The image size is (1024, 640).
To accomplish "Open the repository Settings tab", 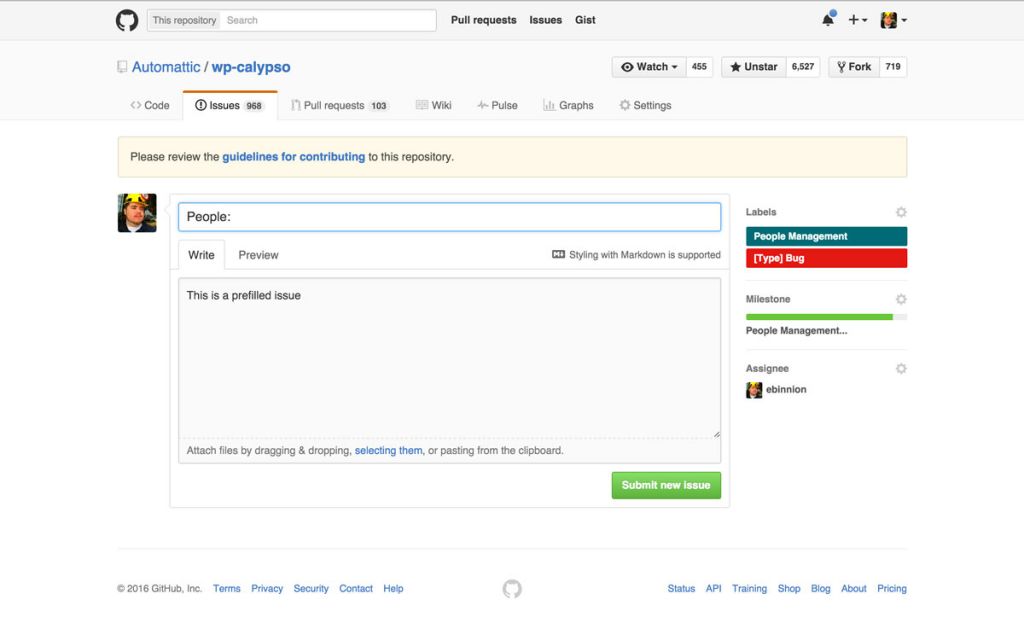I will (645, 105).
